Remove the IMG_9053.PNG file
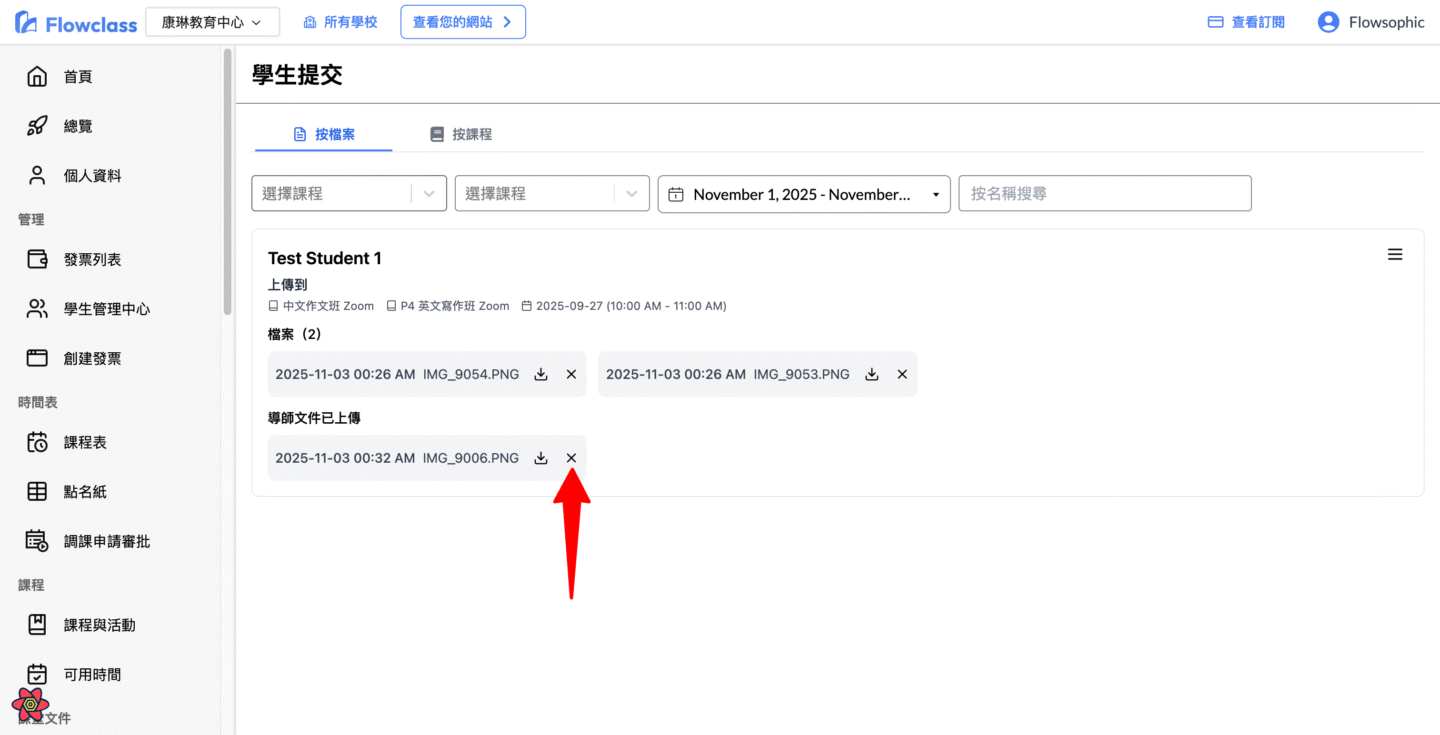Screen dimensions: 1440x735 [x=902, y=374]
